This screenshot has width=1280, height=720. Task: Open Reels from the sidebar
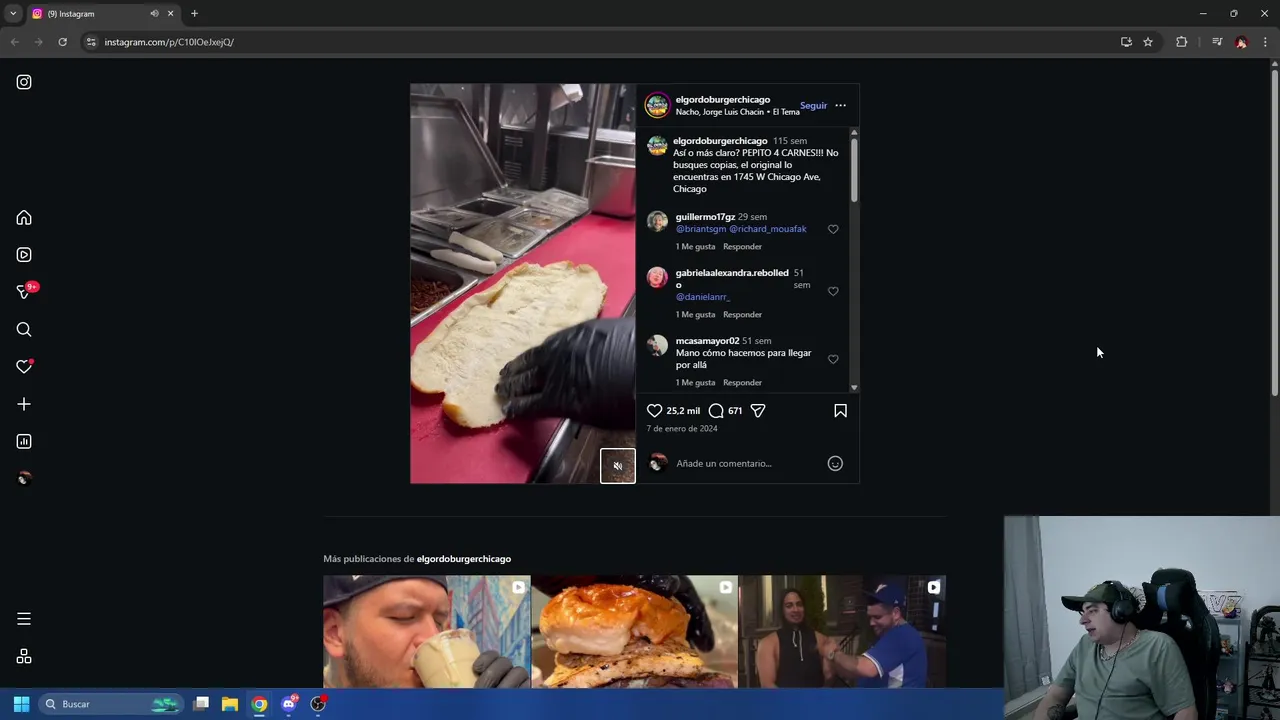click(x=24, y=255)
